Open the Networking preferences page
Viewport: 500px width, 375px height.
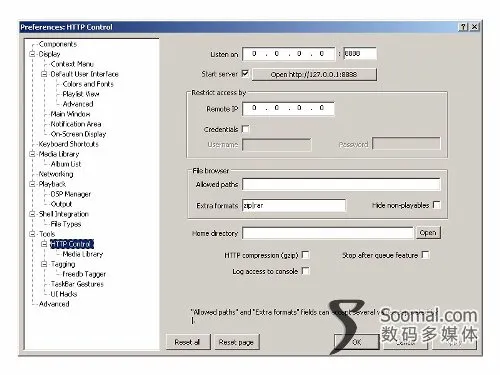point(56,174)
